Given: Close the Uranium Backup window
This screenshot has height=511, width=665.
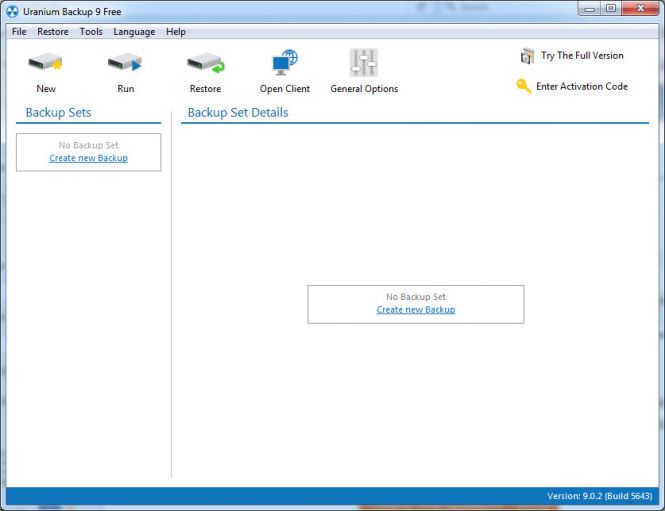Looking at the screenshot, I should click(x=641, y=8).
